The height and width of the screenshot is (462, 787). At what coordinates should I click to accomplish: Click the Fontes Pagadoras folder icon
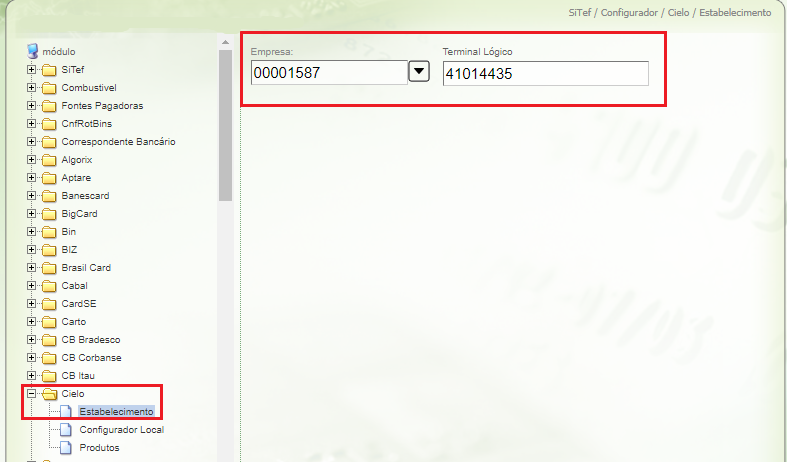pos(49,106)
